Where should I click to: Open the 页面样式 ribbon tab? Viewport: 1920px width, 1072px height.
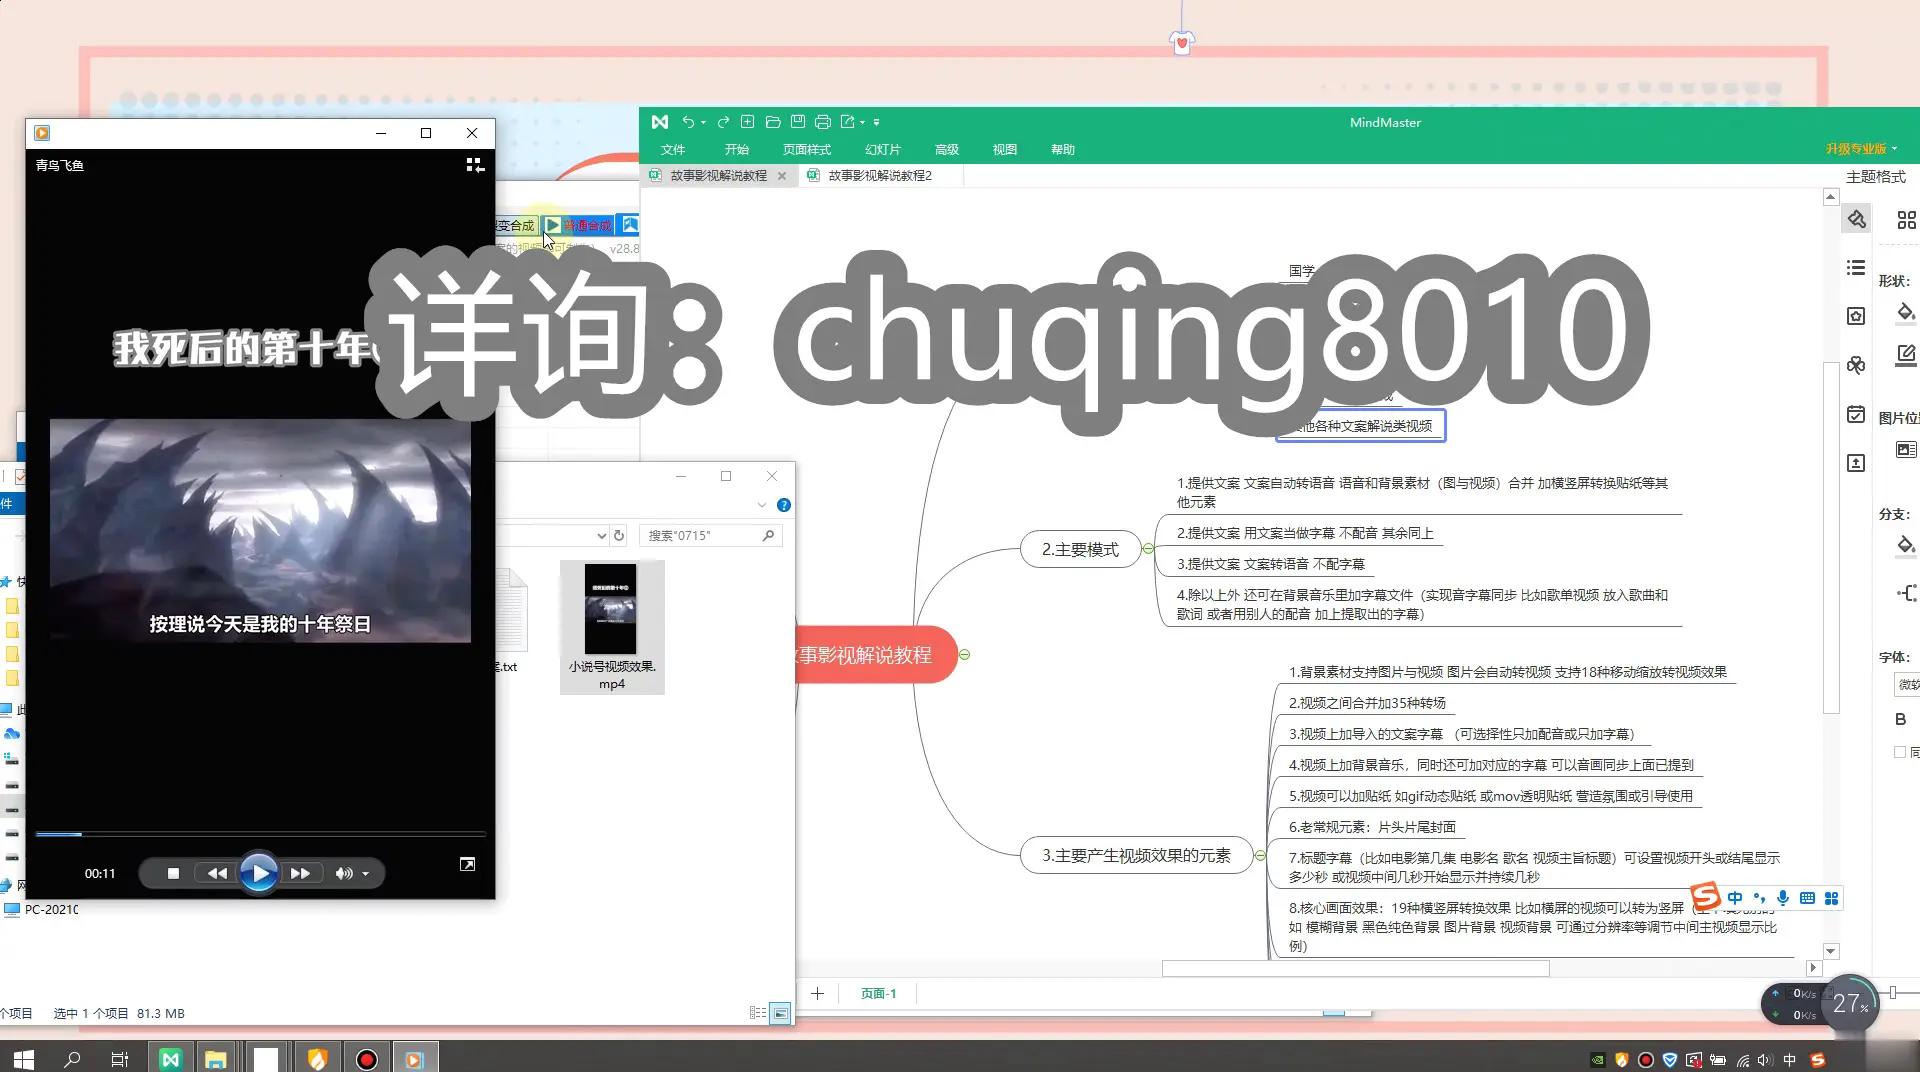tap(807, 150)
